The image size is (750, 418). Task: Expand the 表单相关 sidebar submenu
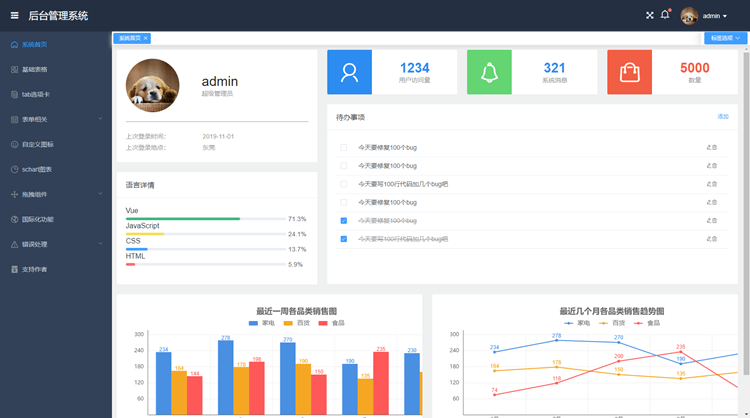pyautogui.click(x=55, y=120)
